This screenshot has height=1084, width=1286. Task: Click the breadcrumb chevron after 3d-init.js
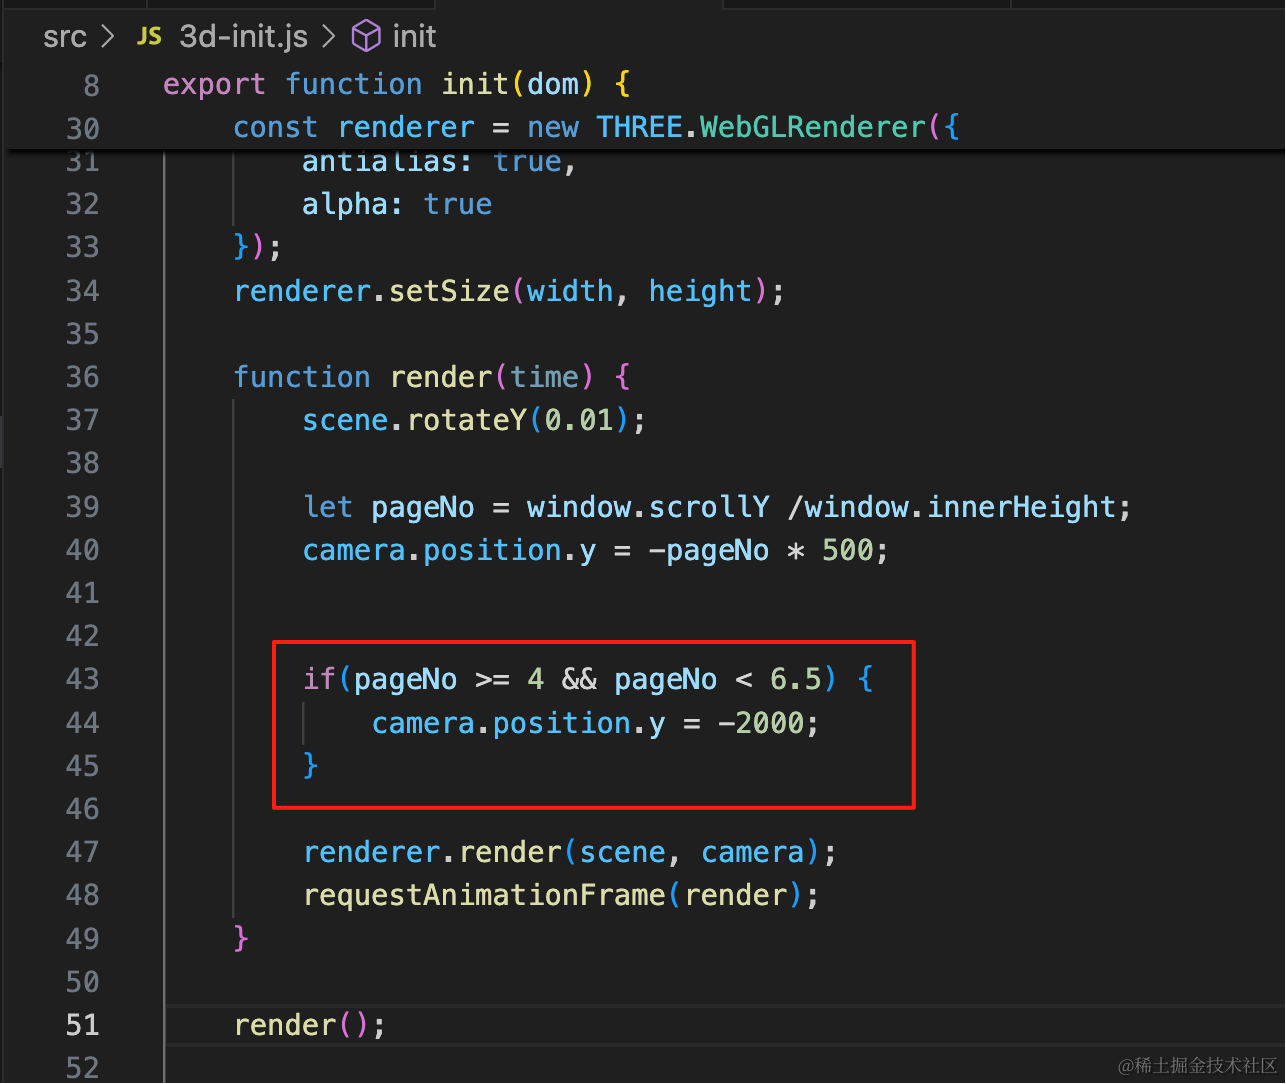click(x=328, y=37)
